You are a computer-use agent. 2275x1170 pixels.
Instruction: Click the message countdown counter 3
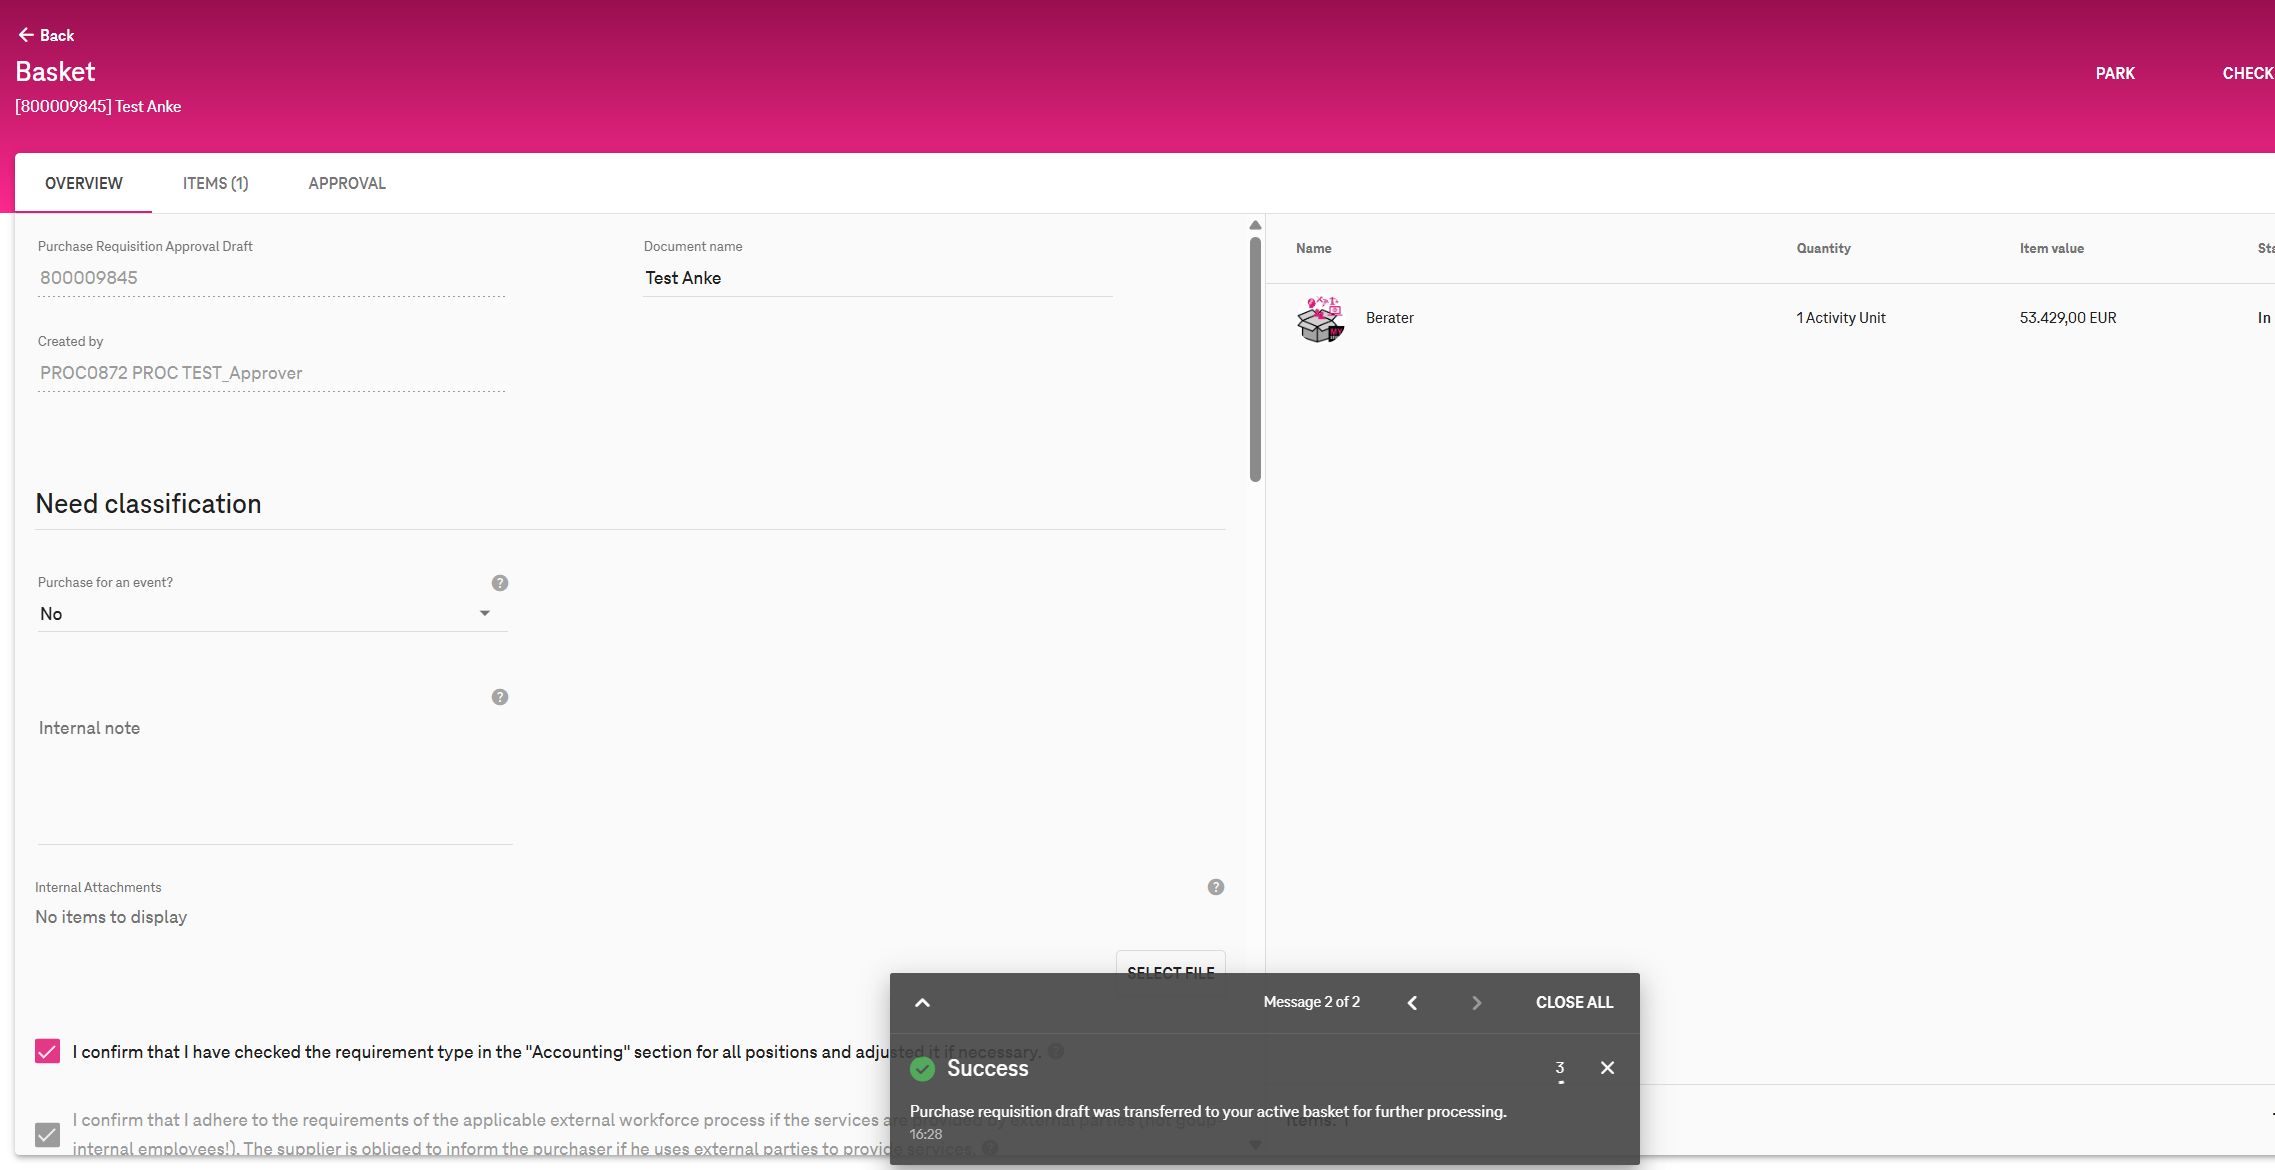click(x=1560, y=1069)
